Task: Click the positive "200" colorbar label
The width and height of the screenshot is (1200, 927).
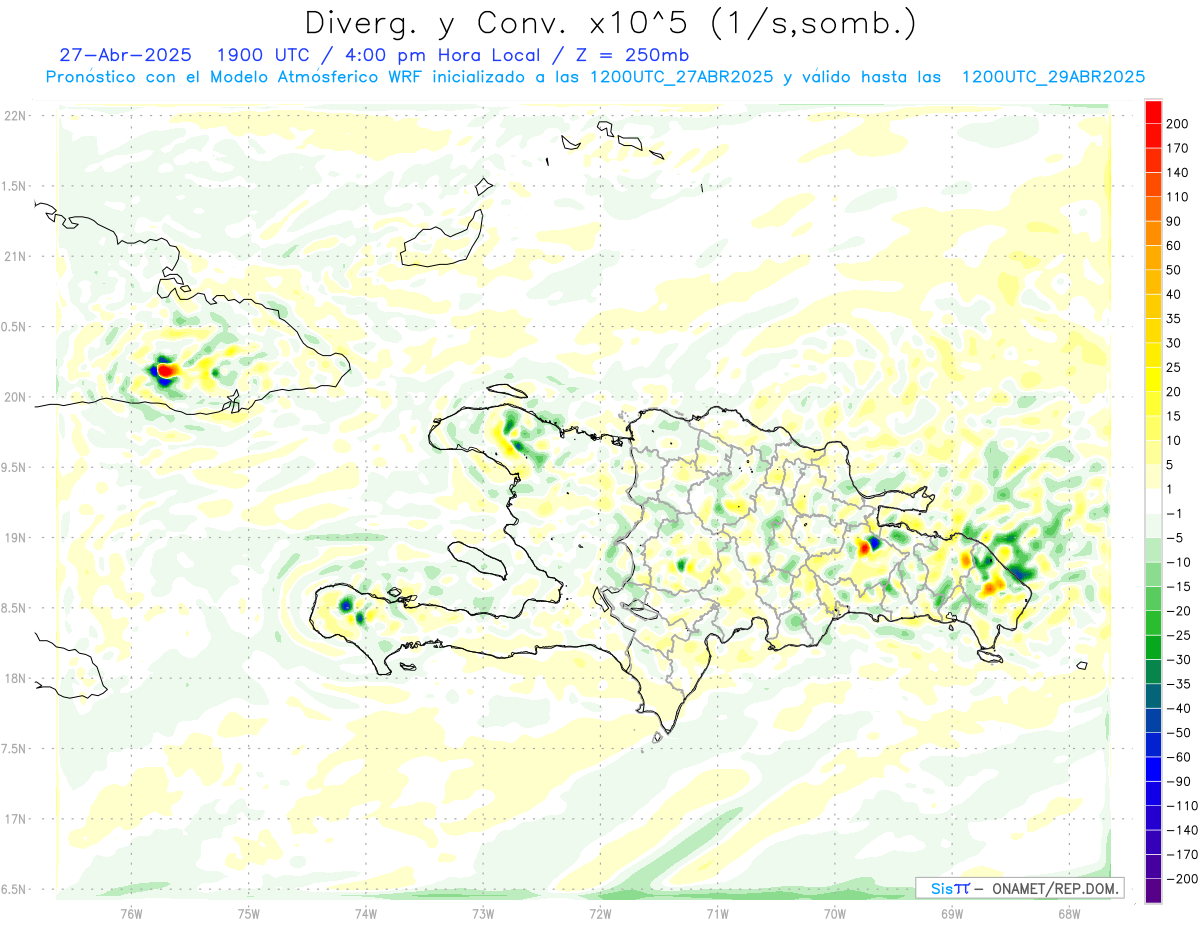Action: pos(1179,124)
